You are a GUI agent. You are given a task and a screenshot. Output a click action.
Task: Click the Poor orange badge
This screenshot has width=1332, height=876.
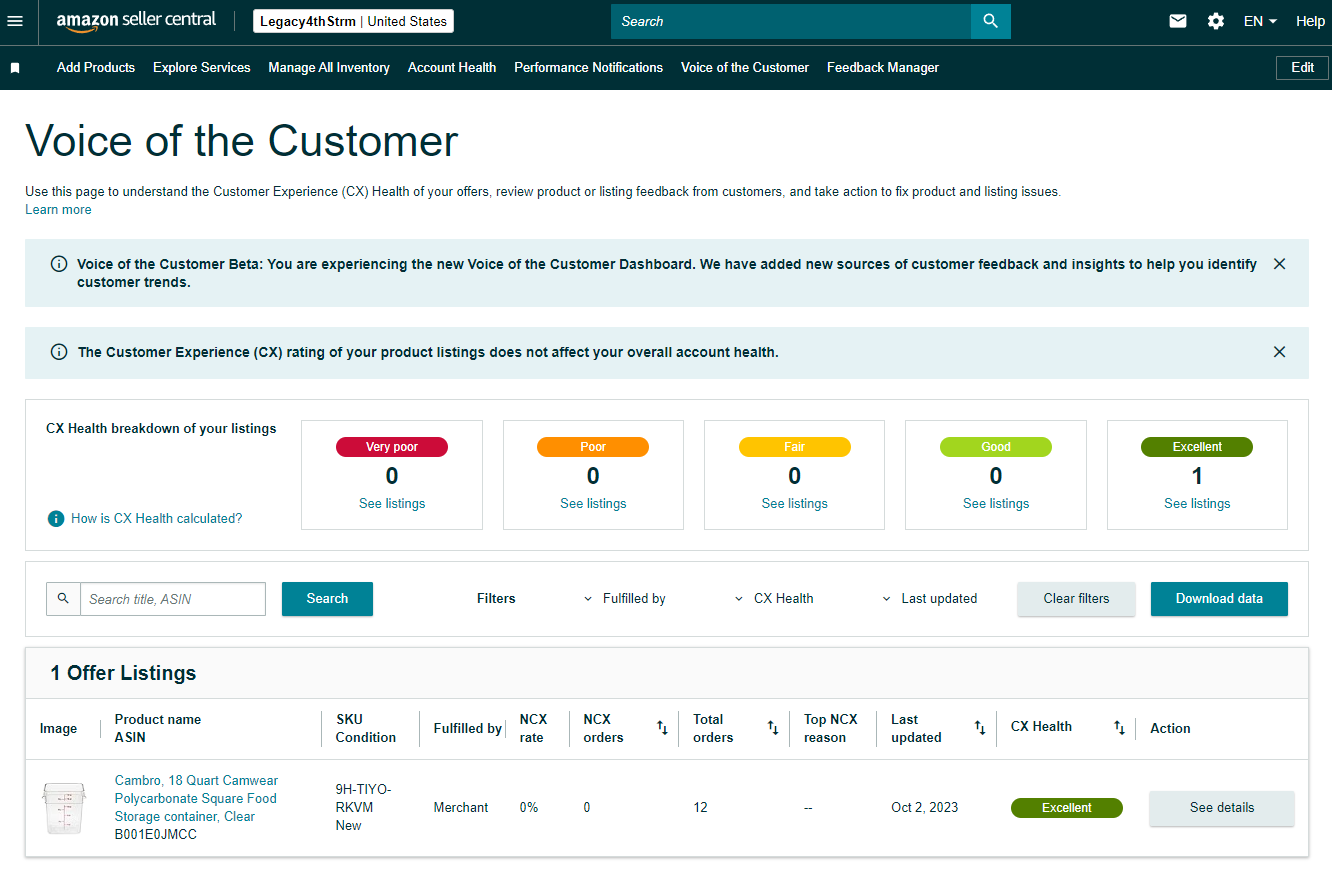tap(593, 447)
